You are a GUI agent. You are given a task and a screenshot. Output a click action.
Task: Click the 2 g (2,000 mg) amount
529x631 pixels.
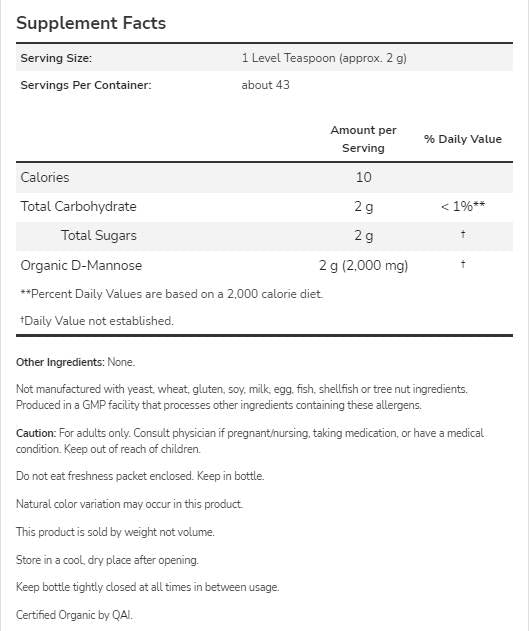[363, 265]
